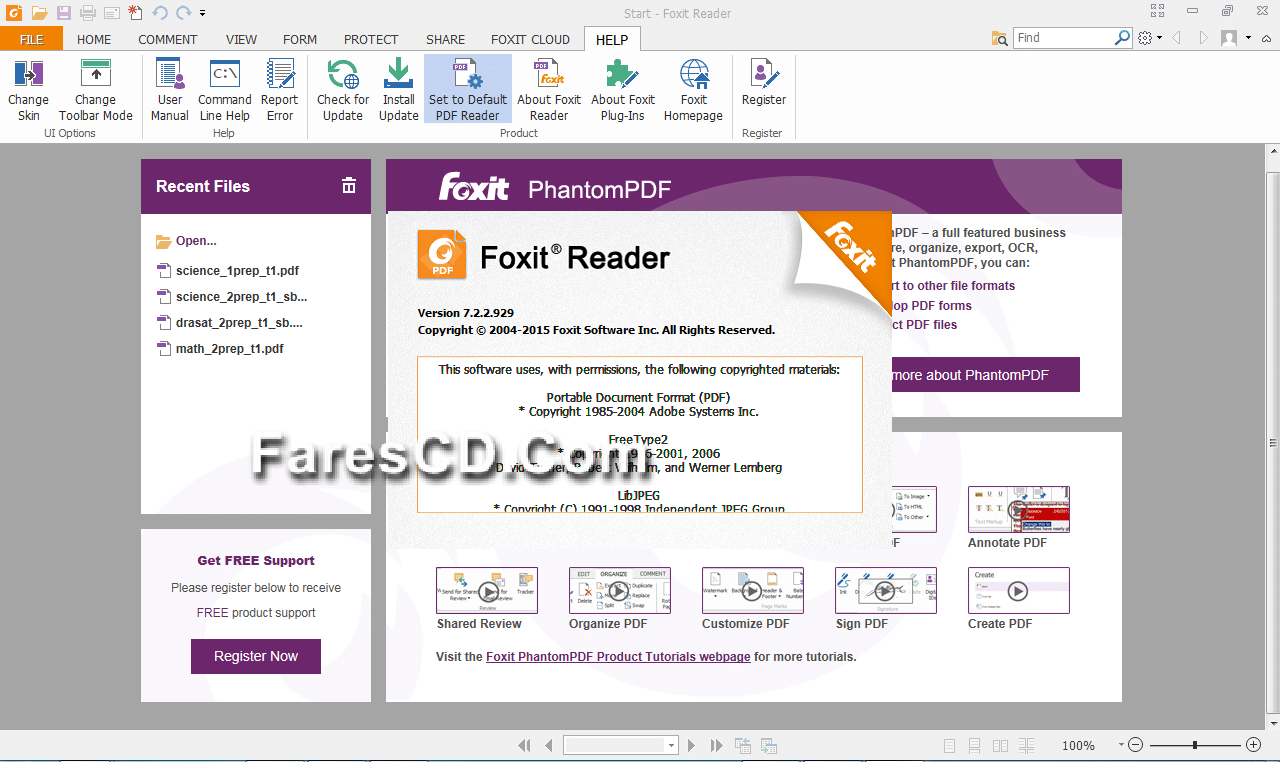
Task: Click Install Update icon
Action: tap(398, 74)
